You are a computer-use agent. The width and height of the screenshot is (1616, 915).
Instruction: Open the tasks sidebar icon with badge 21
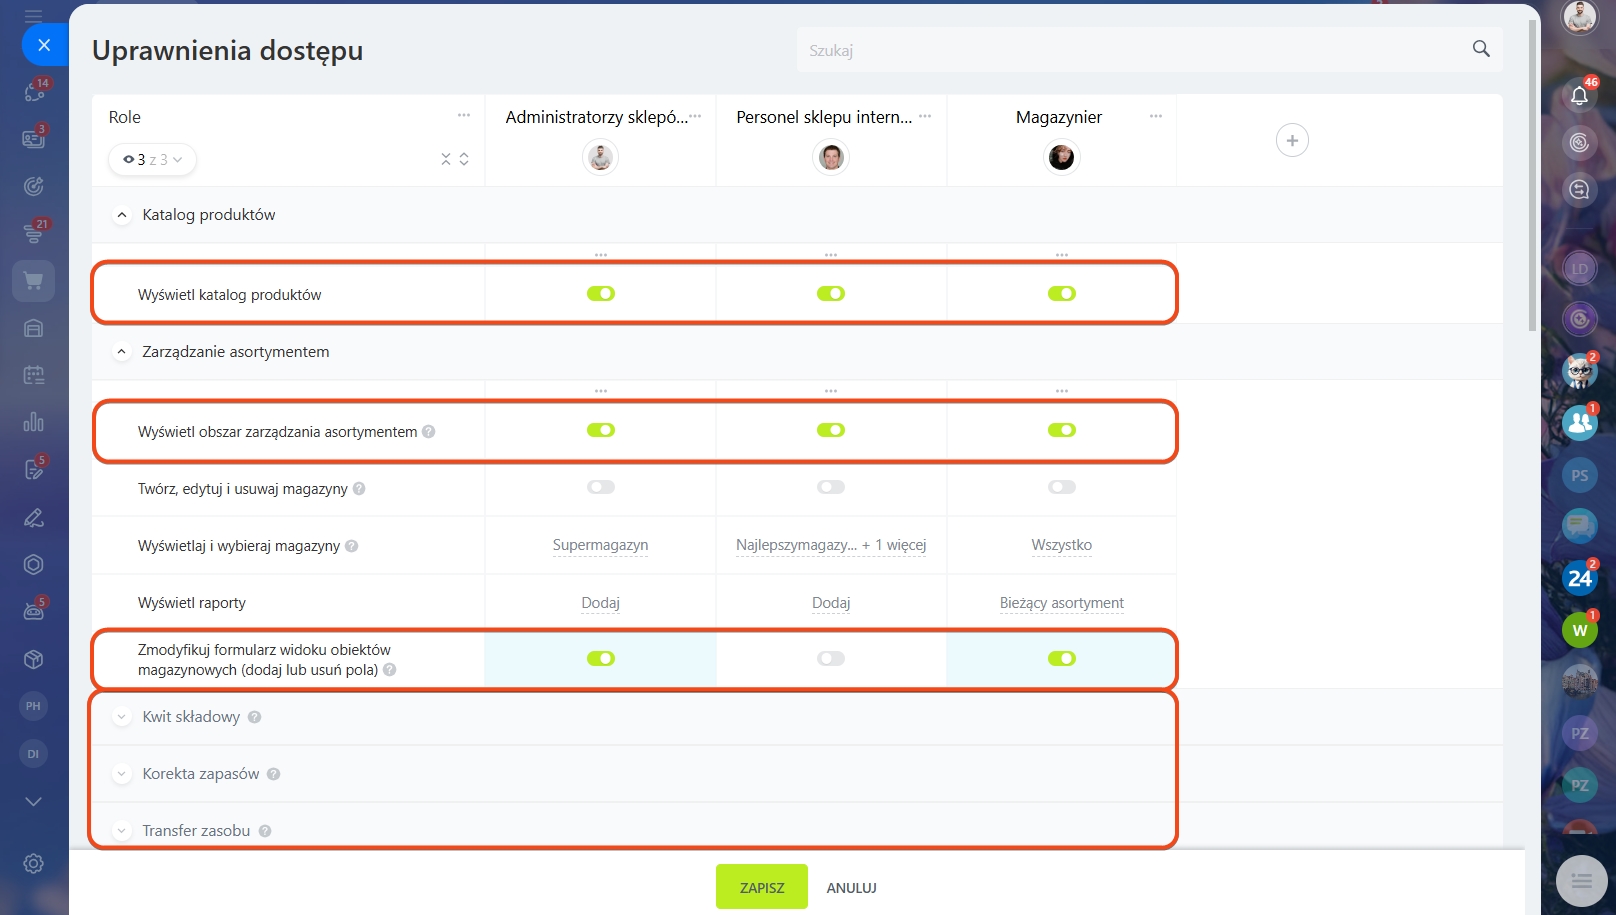pyautogui.click(x=34, y=232)
